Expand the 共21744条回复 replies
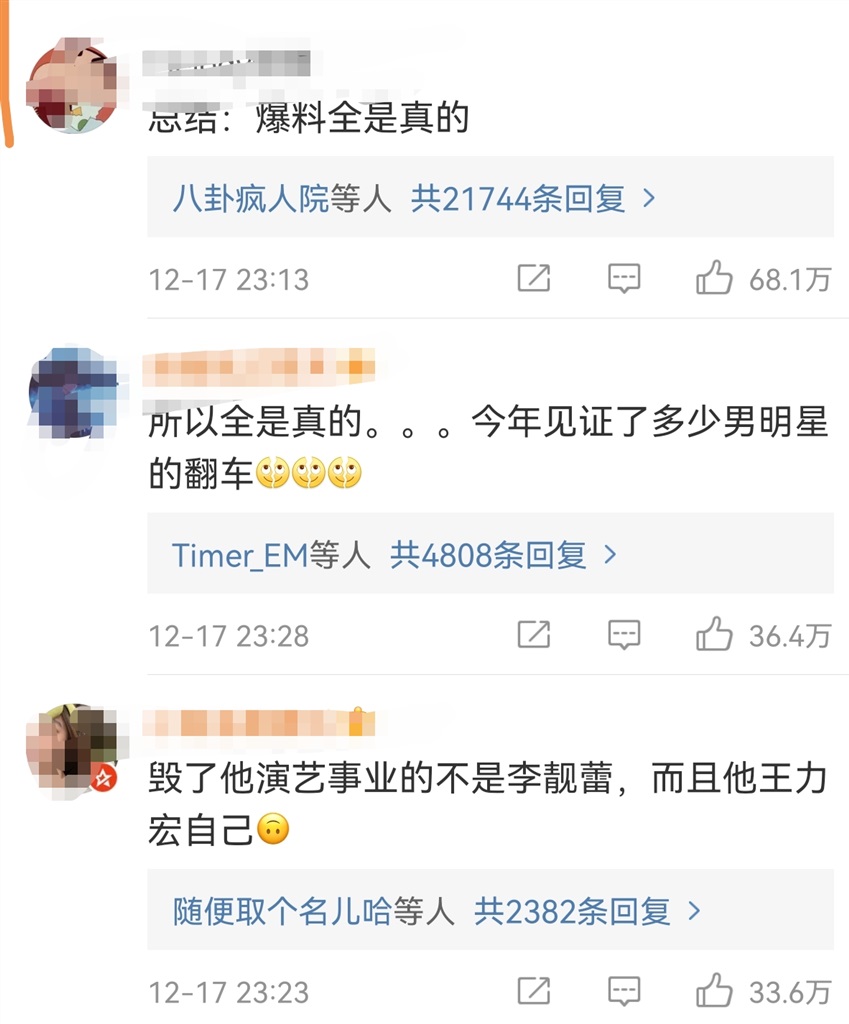This screenshot has width=849, height=1024. (x=533, y=199)
